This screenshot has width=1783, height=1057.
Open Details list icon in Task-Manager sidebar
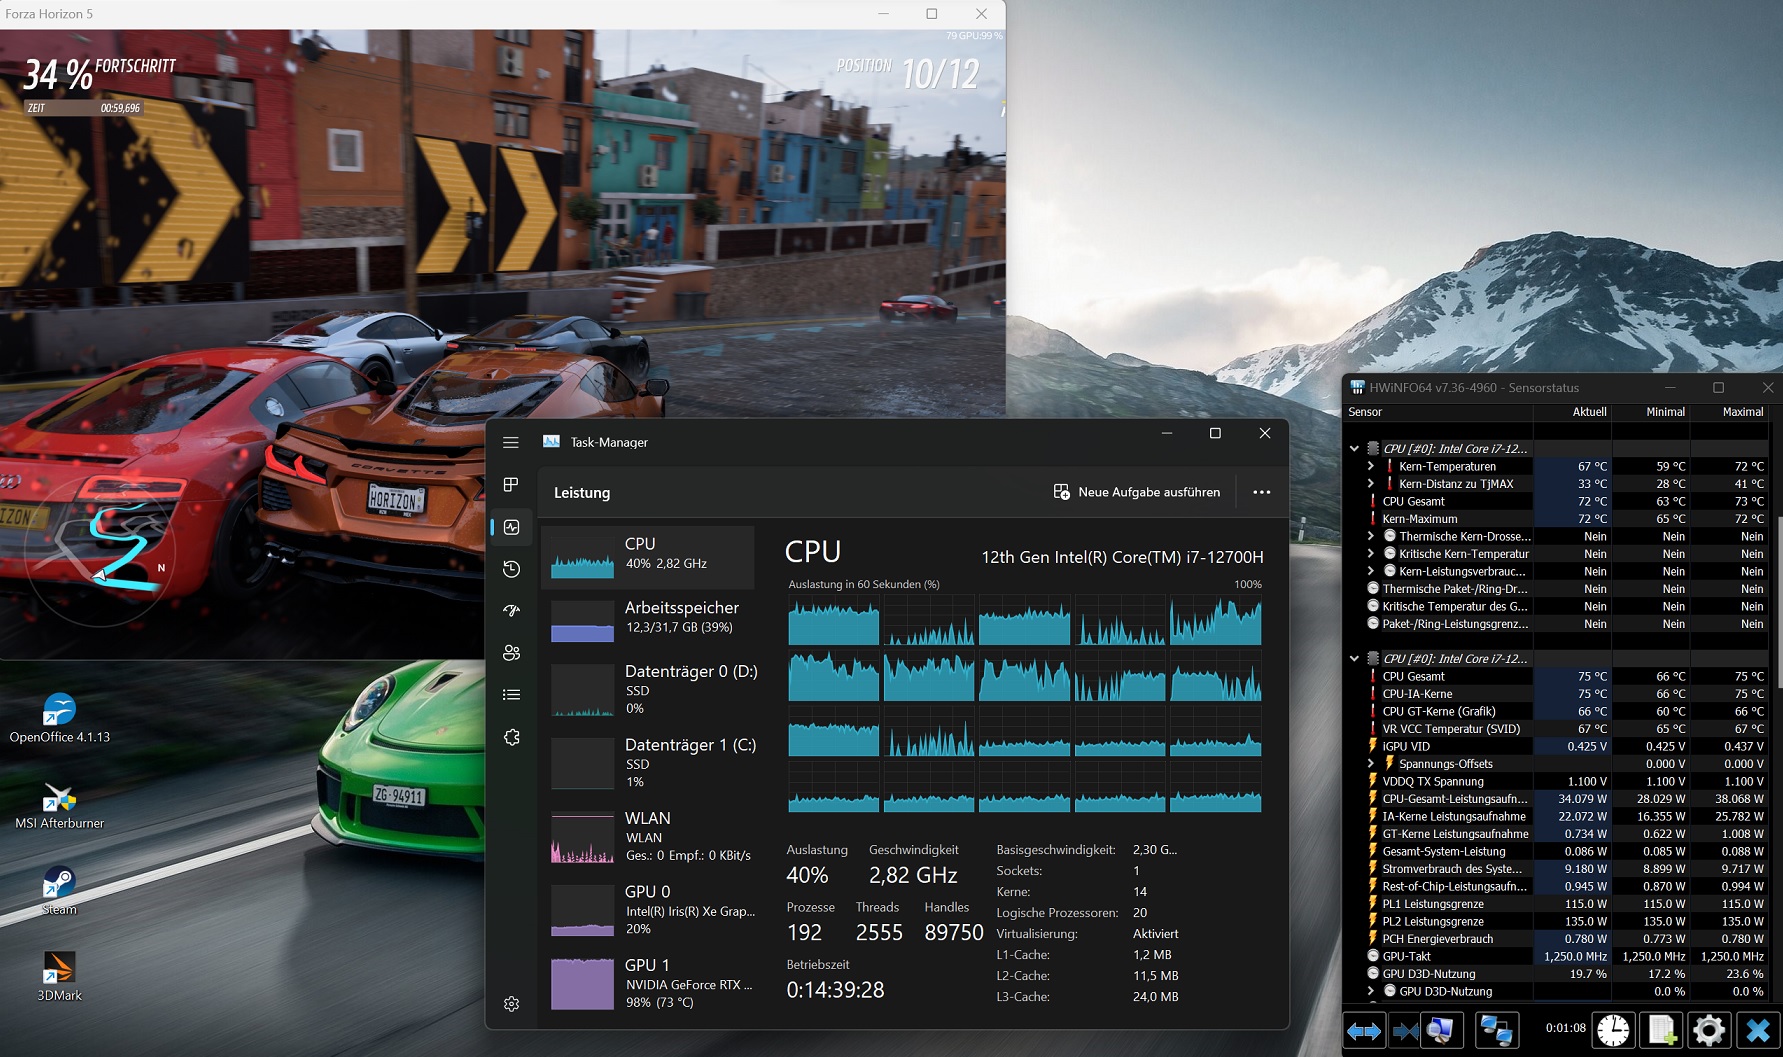click(511, 695)
